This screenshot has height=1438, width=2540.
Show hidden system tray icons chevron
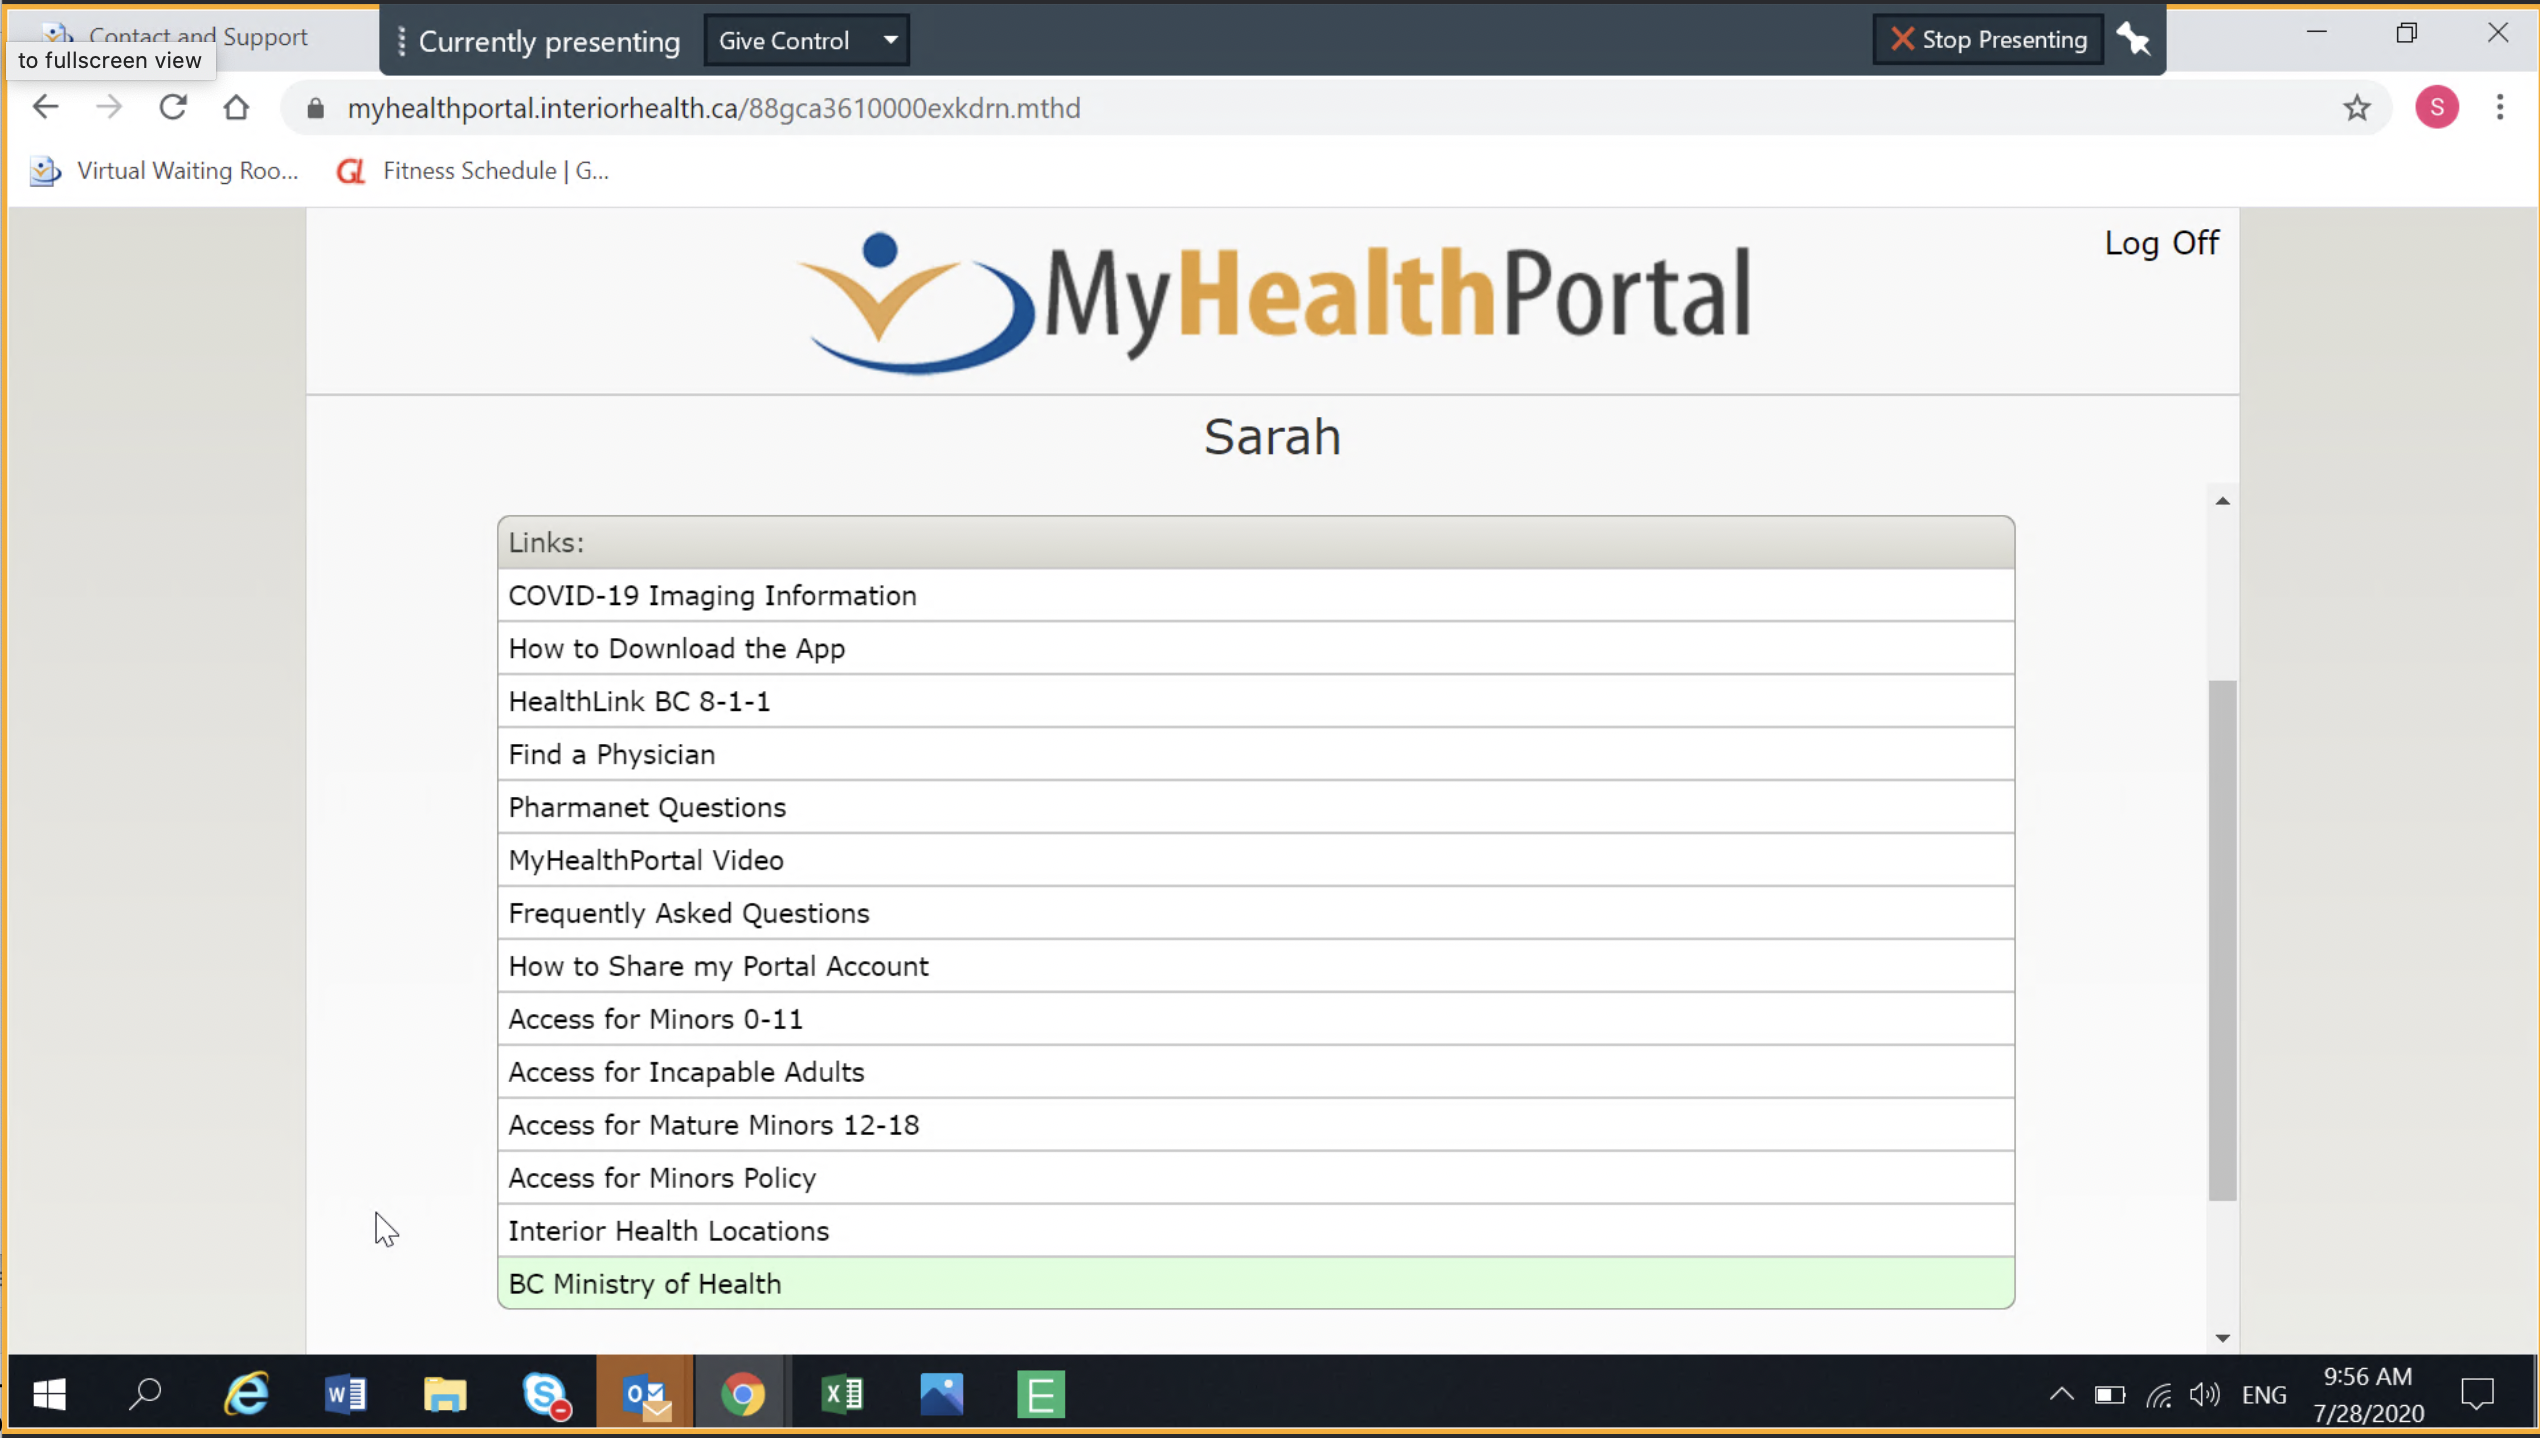(x=2061, y=1394)
